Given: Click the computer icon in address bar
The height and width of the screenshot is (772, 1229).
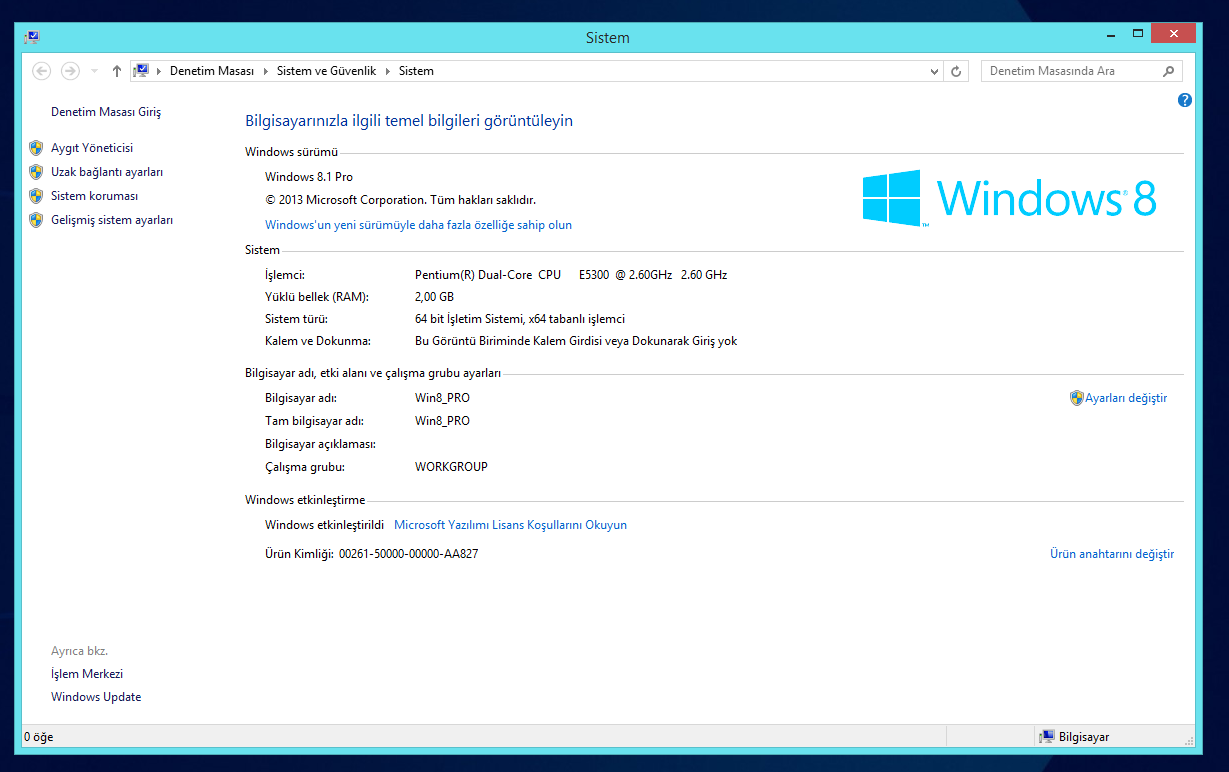Looking at the screenshot, I should pos(142,71).
